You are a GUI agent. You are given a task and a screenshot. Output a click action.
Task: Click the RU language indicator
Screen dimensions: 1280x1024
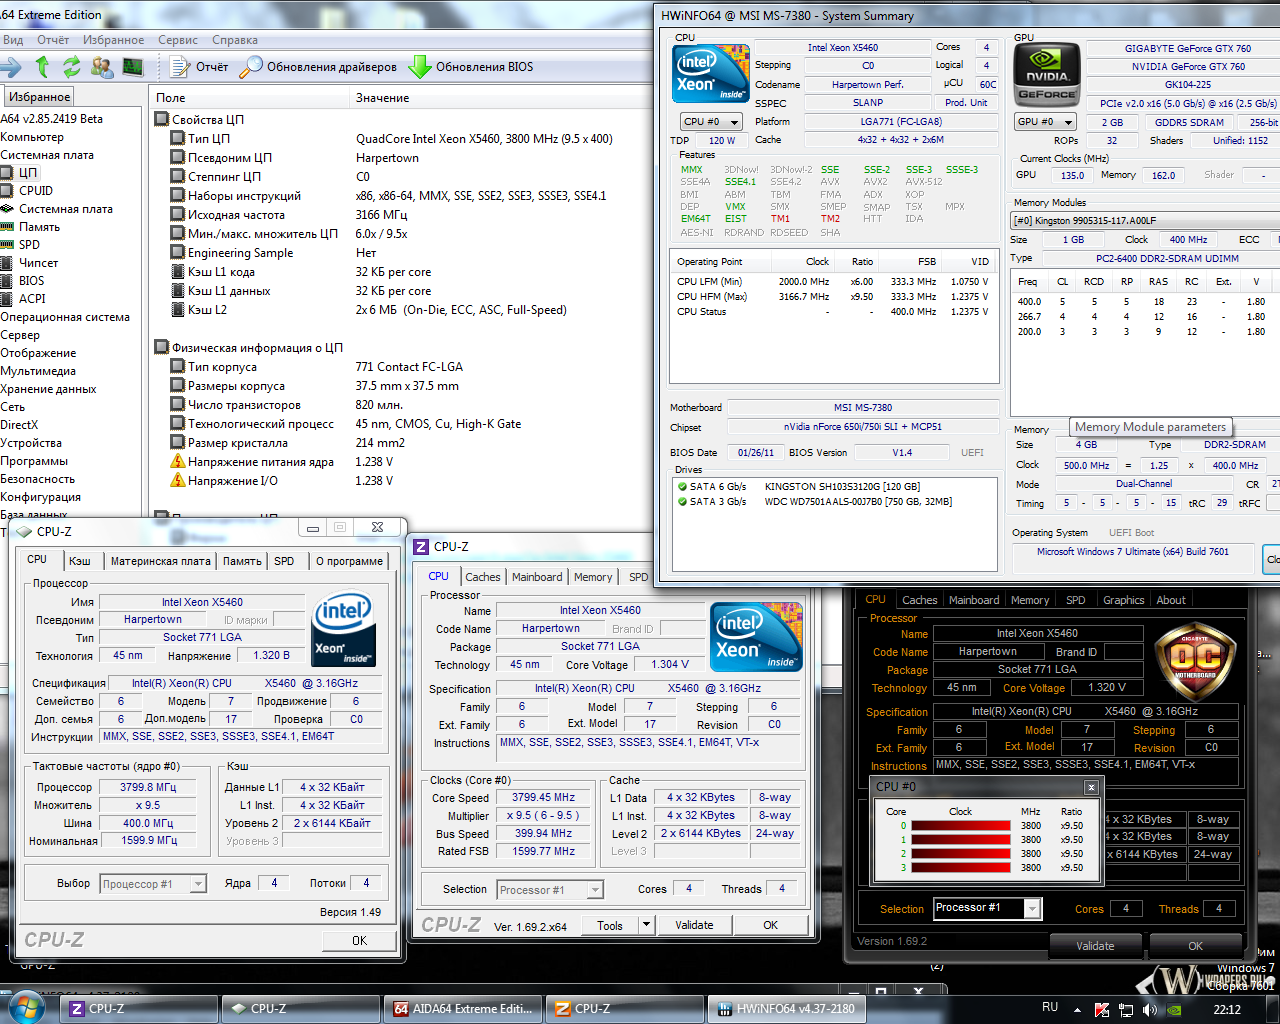point(1050,1007)
